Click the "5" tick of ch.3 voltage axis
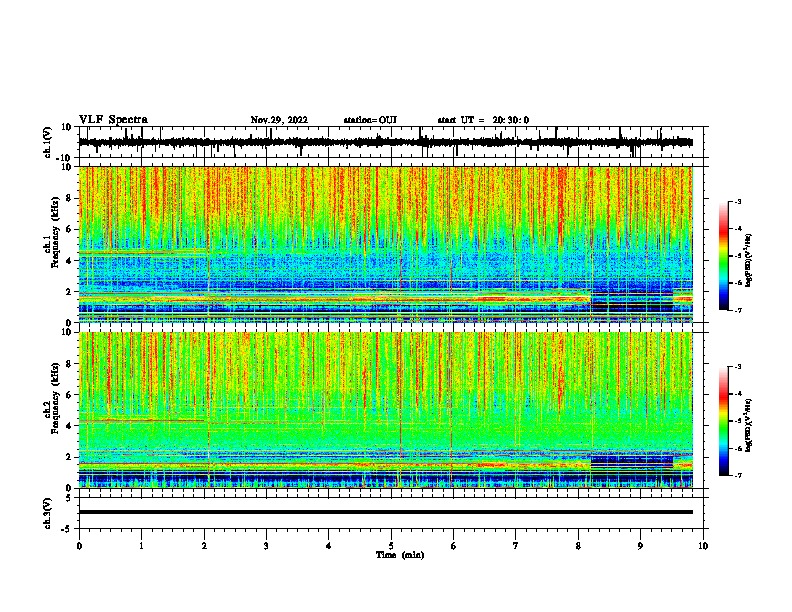This screenshot has width=792, height=612. point(69,497)
